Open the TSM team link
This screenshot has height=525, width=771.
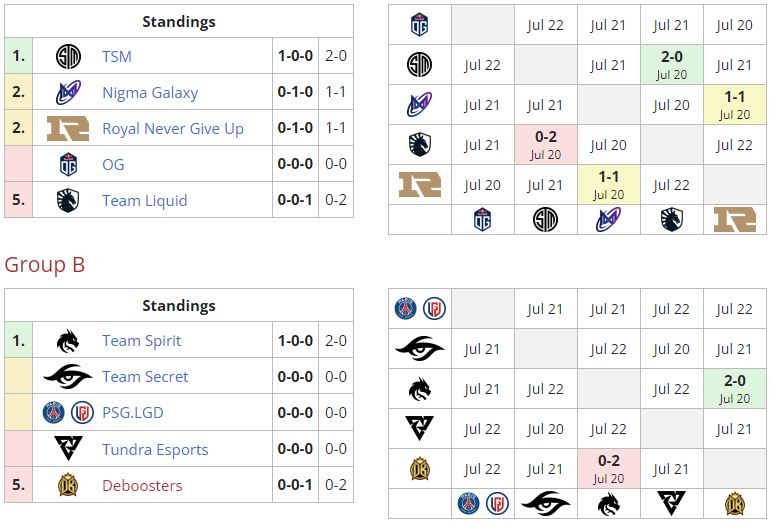[x=117, y=57]
